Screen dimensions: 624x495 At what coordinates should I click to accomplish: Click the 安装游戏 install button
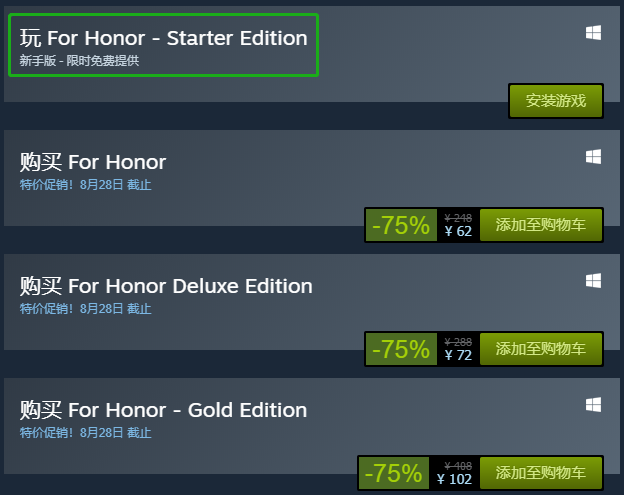pos(556,101)
